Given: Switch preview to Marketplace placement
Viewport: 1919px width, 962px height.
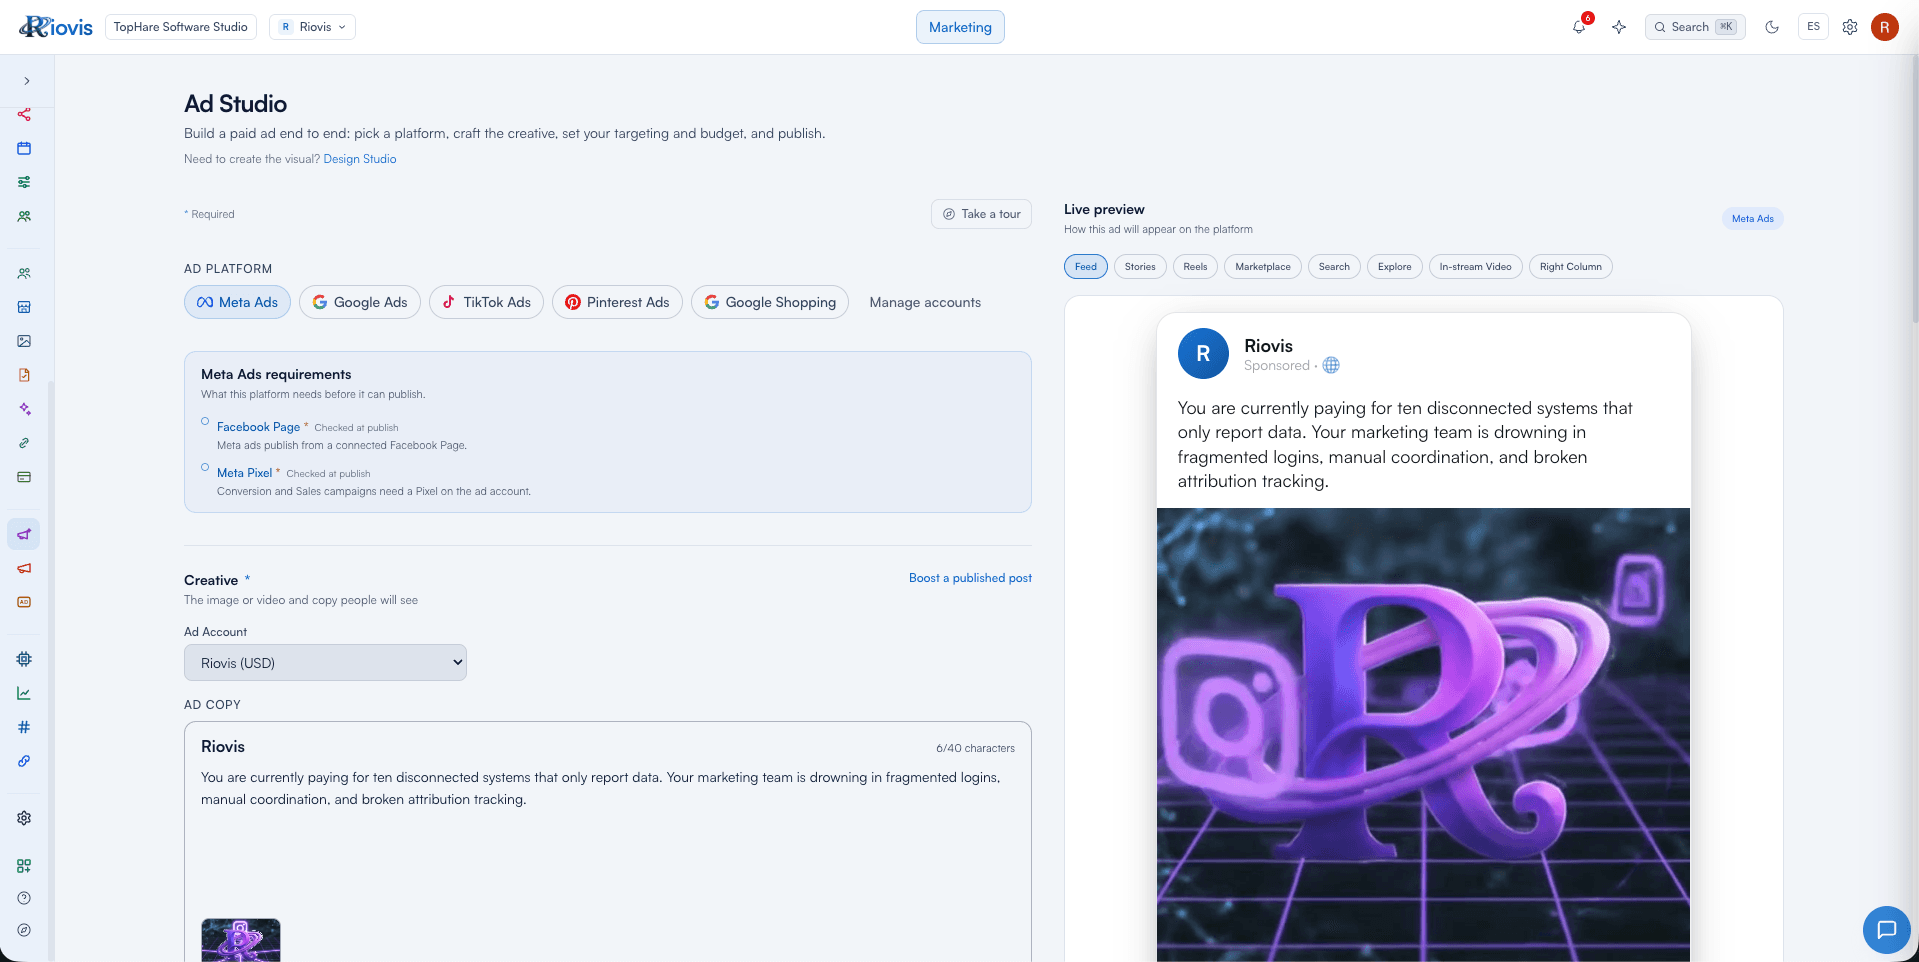Looking at the screenshot, I should (1263, 267).
